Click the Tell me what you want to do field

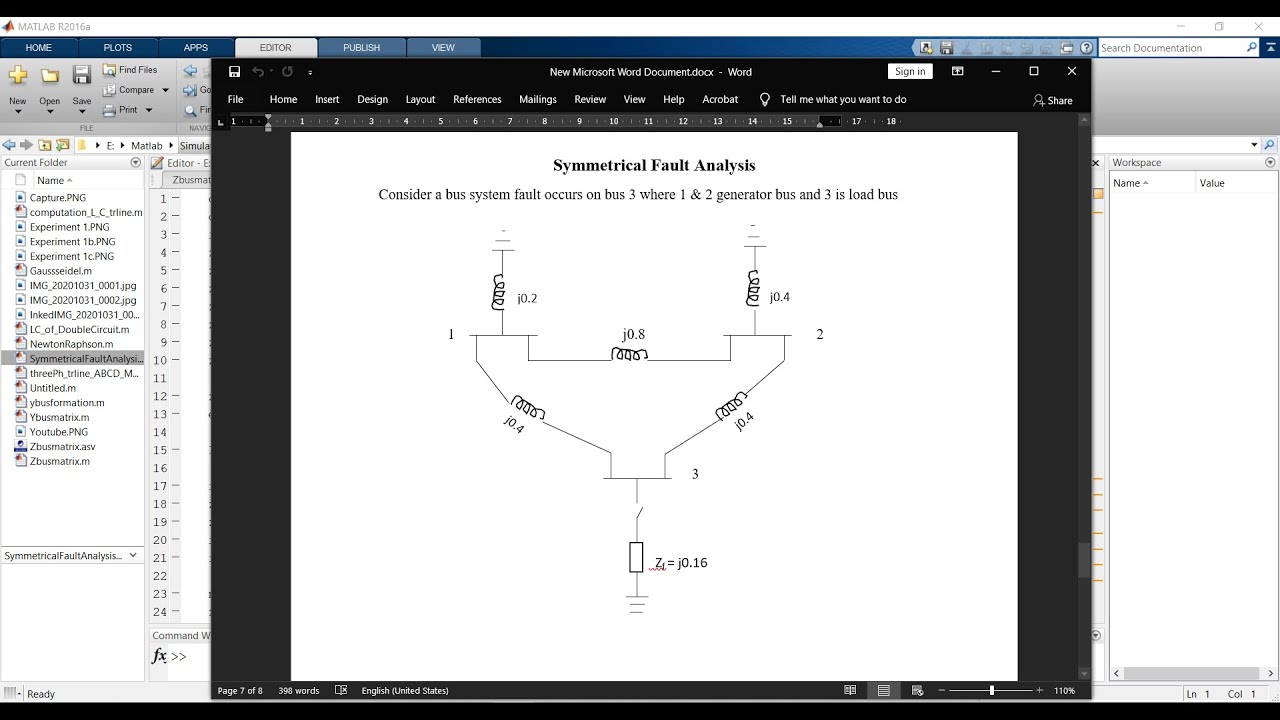843,100
